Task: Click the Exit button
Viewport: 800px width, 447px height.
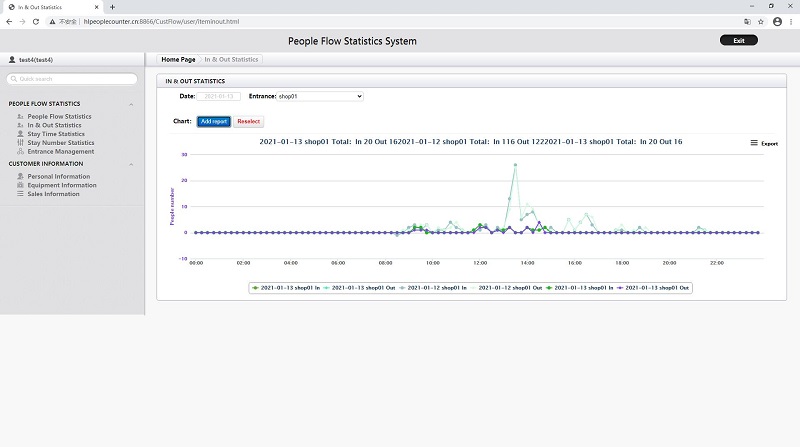Action: click(x=739, y=40)
